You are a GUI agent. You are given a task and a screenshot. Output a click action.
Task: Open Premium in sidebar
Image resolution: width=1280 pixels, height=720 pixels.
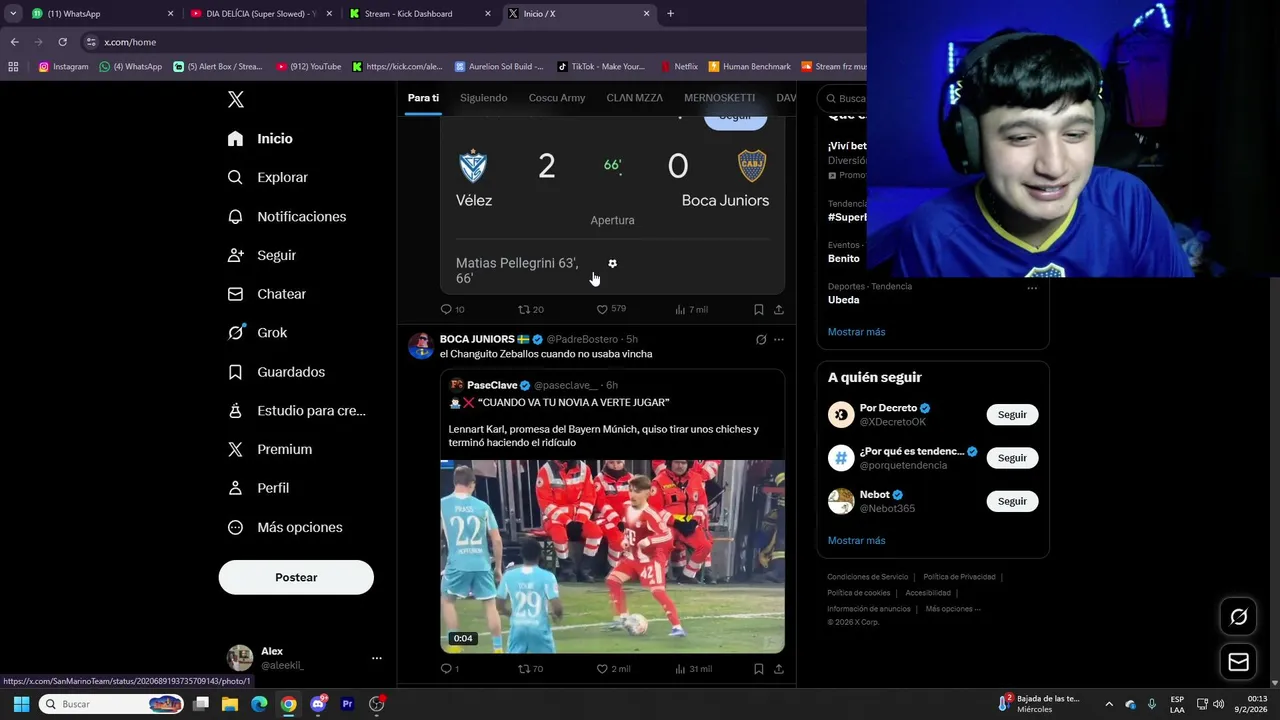pos(270,449)
